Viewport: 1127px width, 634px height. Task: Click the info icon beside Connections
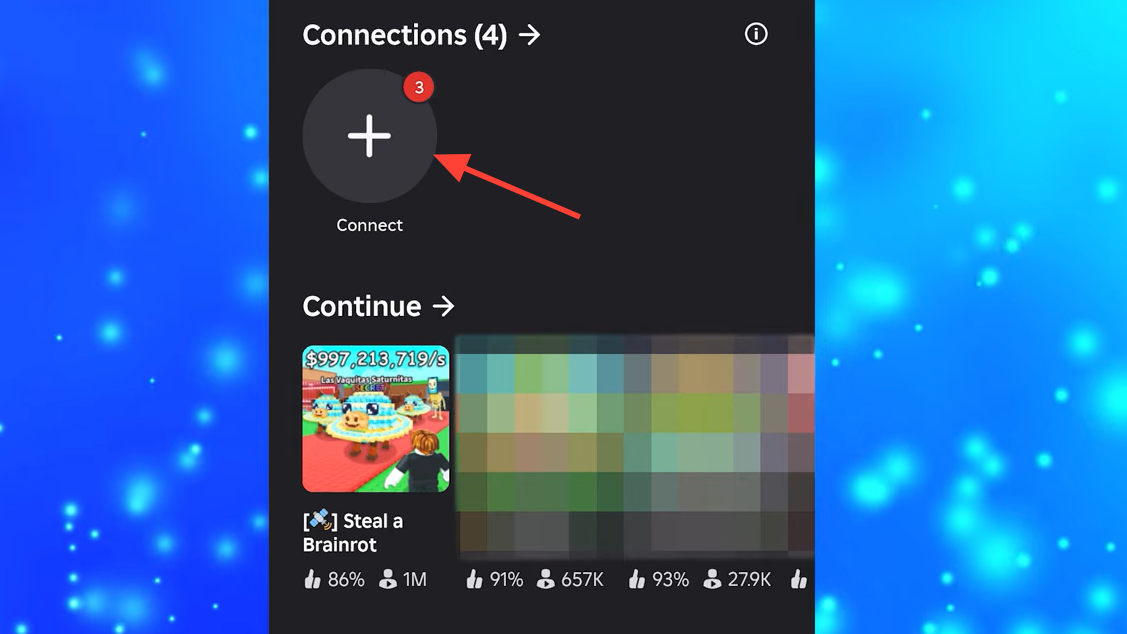[x=755, y=34]
